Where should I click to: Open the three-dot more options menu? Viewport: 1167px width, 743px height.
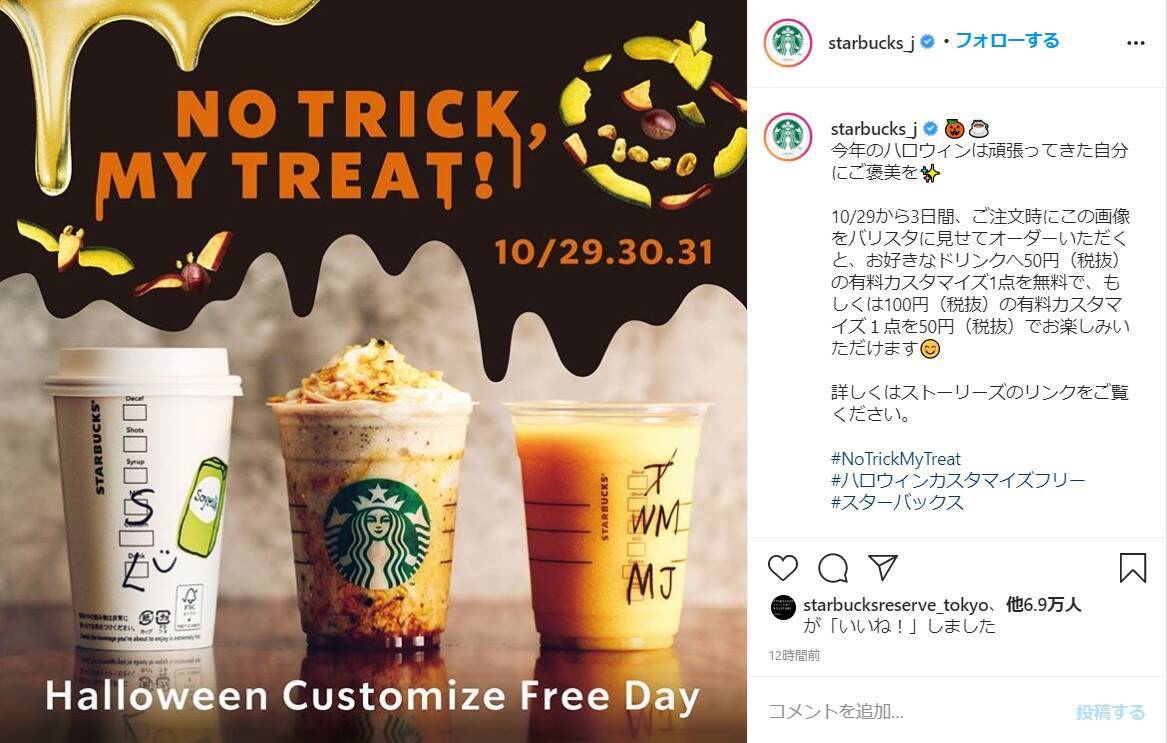point(1136,43)
